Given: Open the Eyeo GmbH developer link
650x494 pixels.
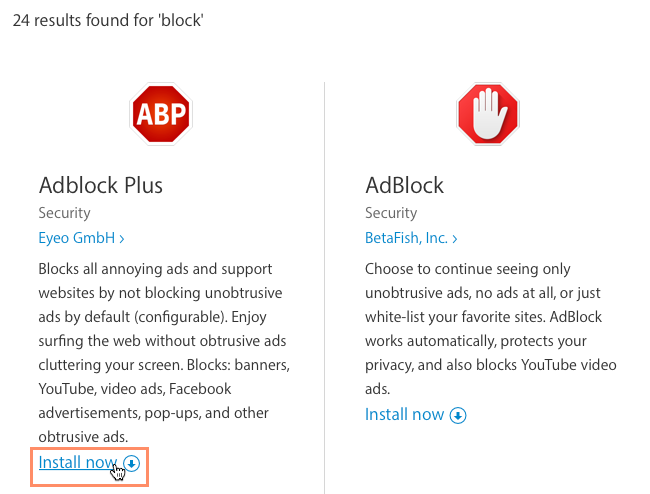Looking at the screenshot, I should (77, 239).
